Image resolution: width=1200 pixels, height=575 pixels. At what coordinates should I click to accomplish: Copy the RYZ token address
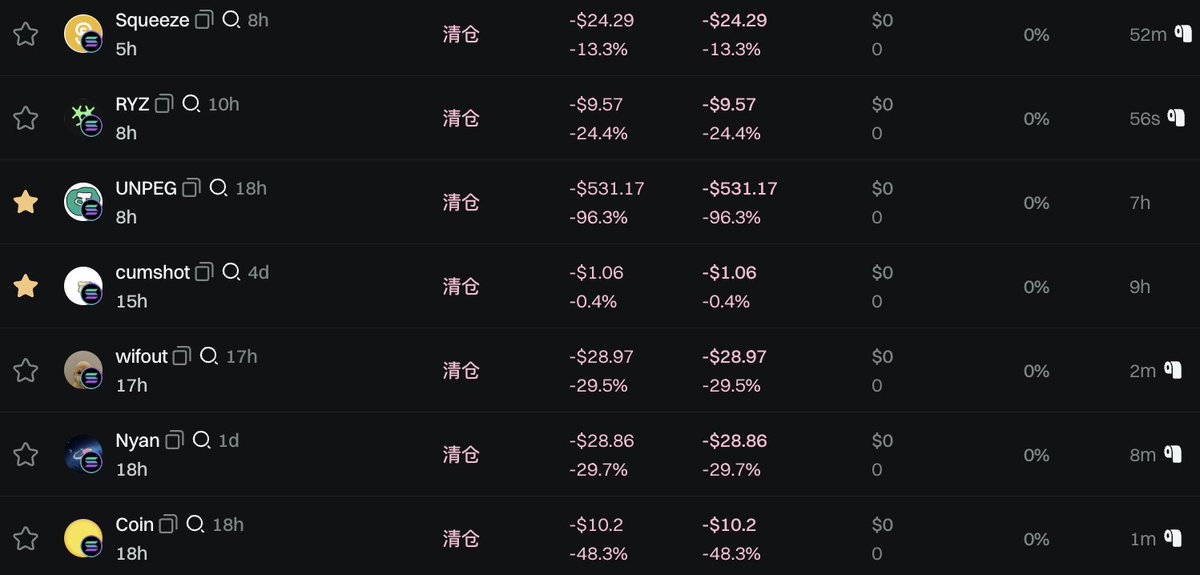pos(165,103)
